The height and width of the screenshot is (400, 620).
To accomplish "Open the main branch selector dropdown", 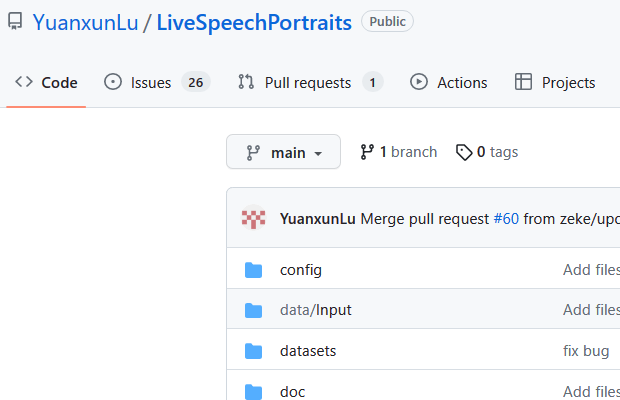I will (x=284, y=152).
